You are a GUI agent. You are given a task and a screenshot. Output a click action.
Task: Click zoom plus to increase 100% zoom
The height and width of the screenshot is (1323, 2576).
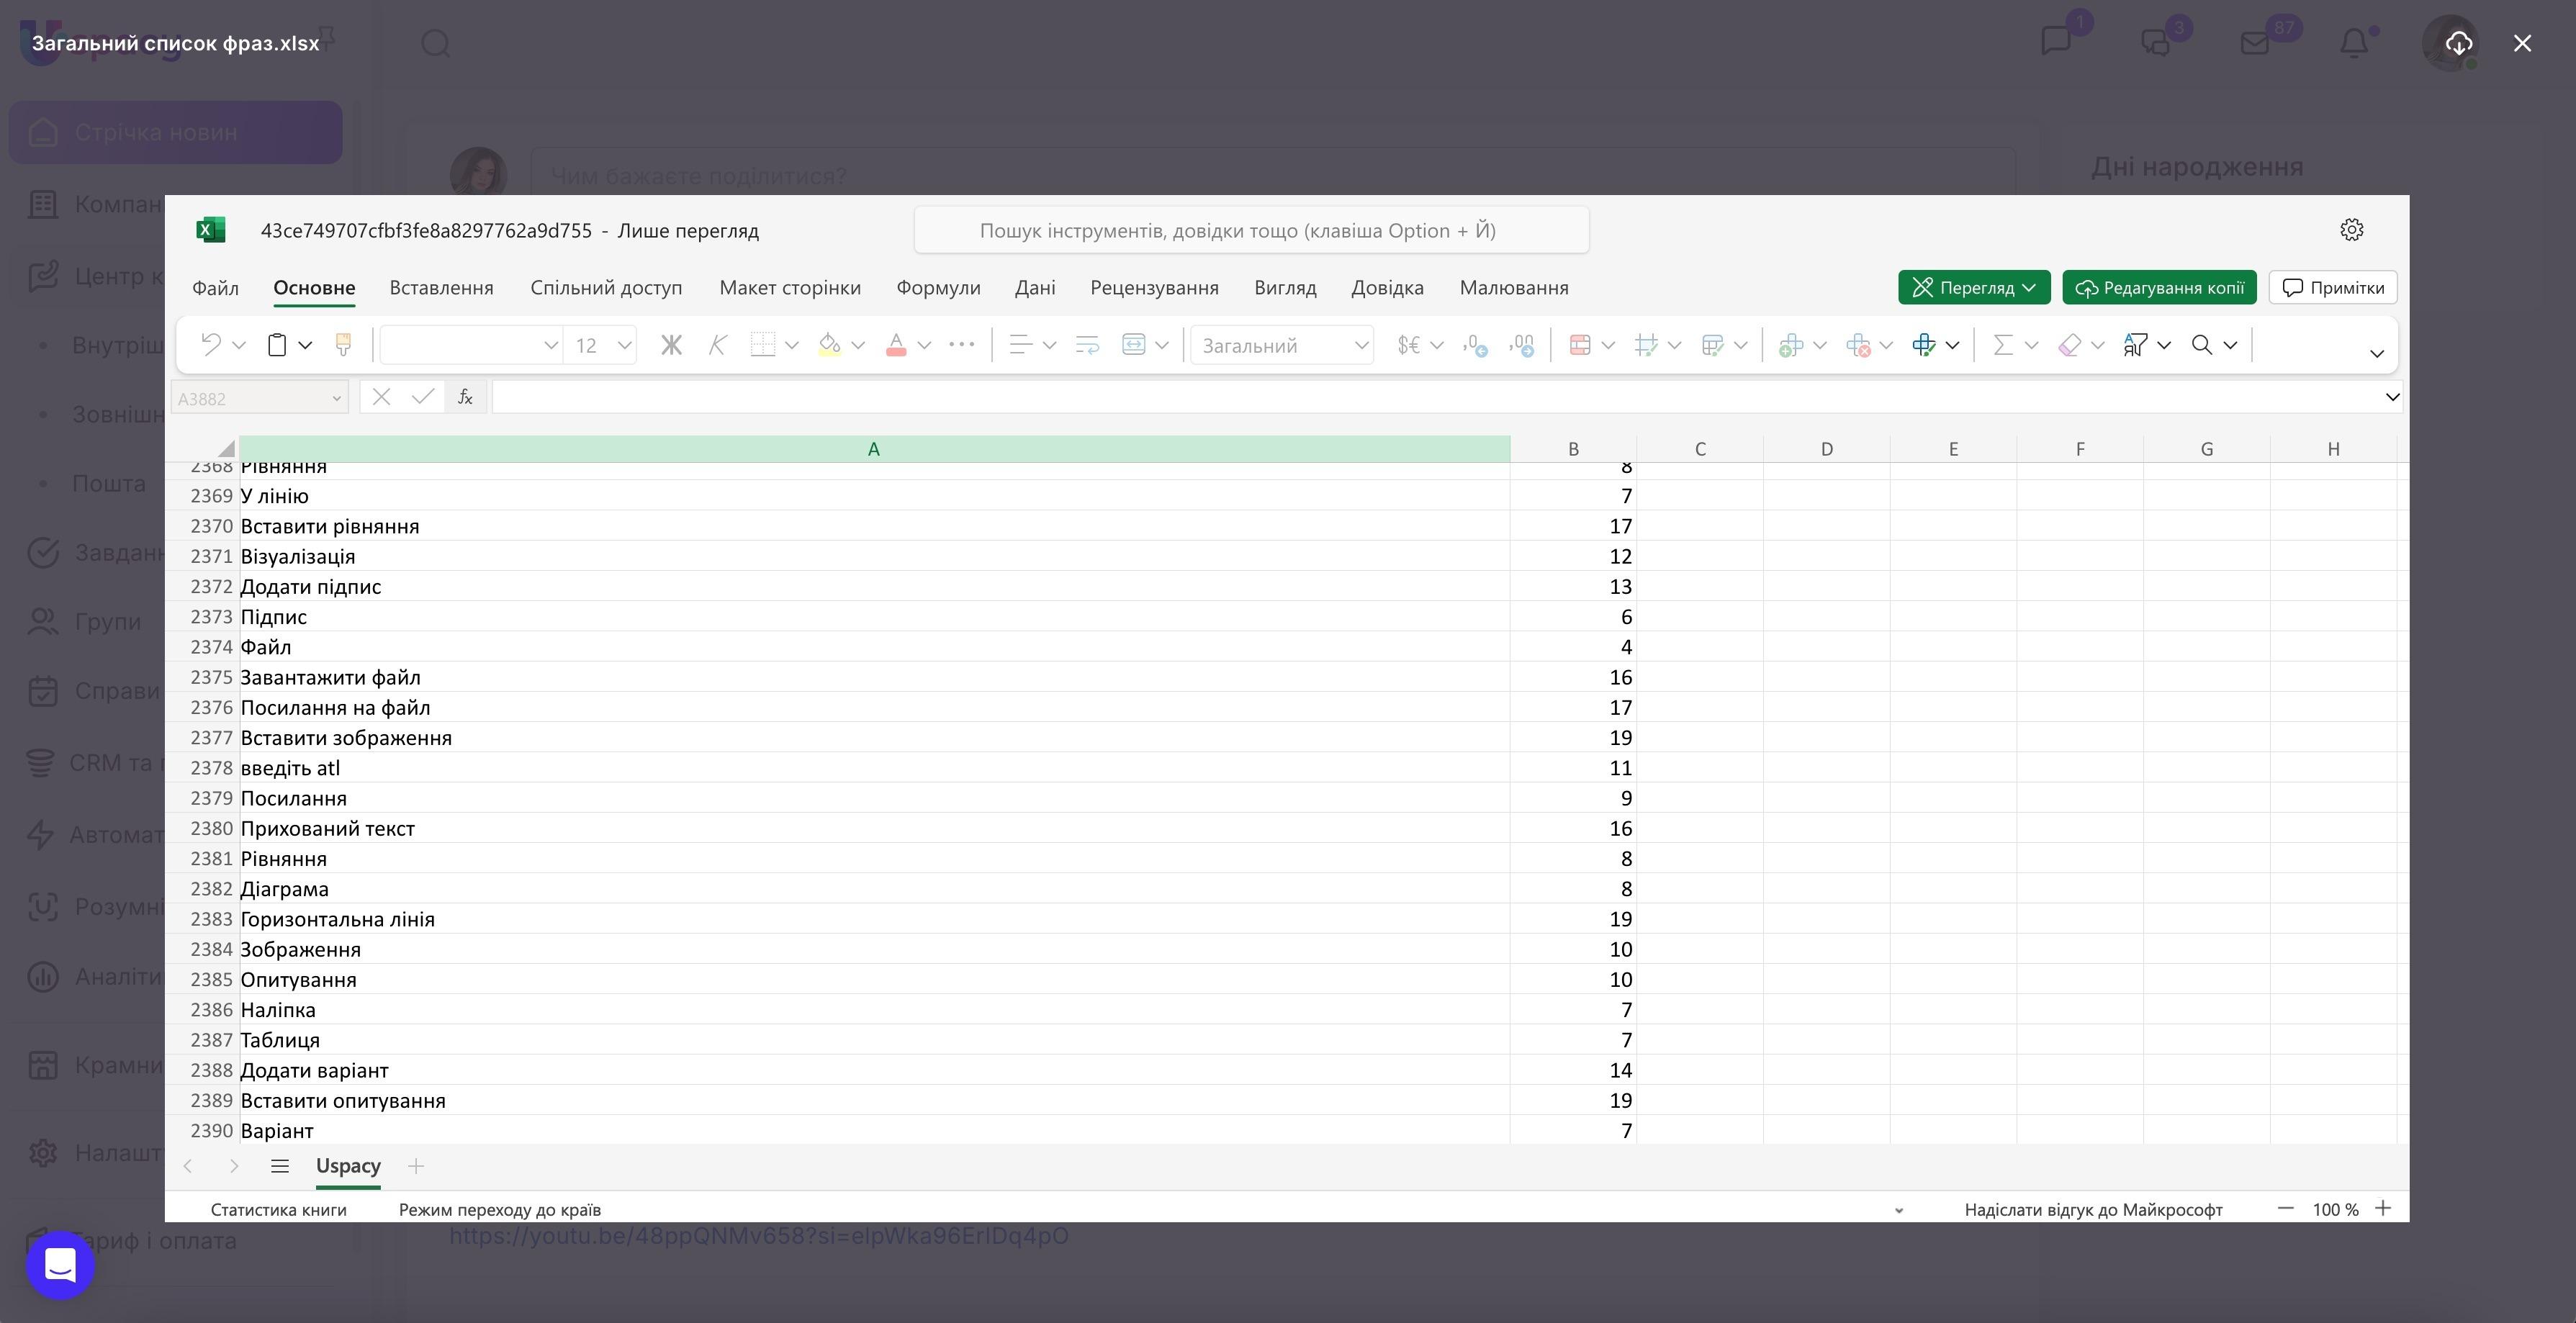tap(2383, 1208)
